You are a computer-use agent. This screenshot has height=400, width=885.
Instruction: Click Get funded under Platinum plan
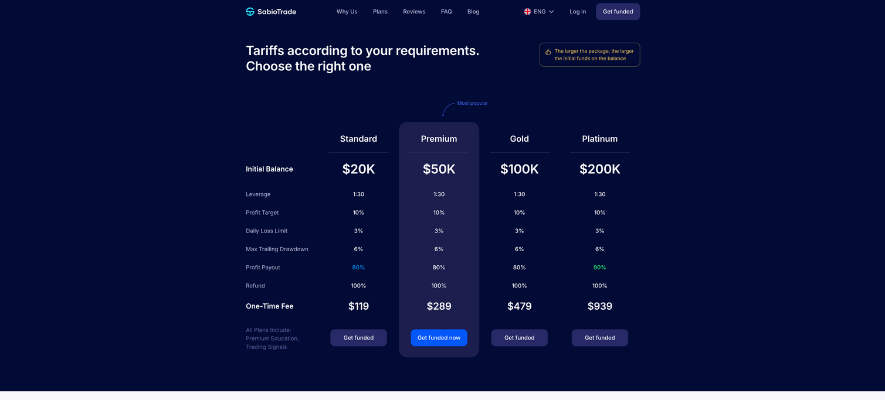click(599, 337)
